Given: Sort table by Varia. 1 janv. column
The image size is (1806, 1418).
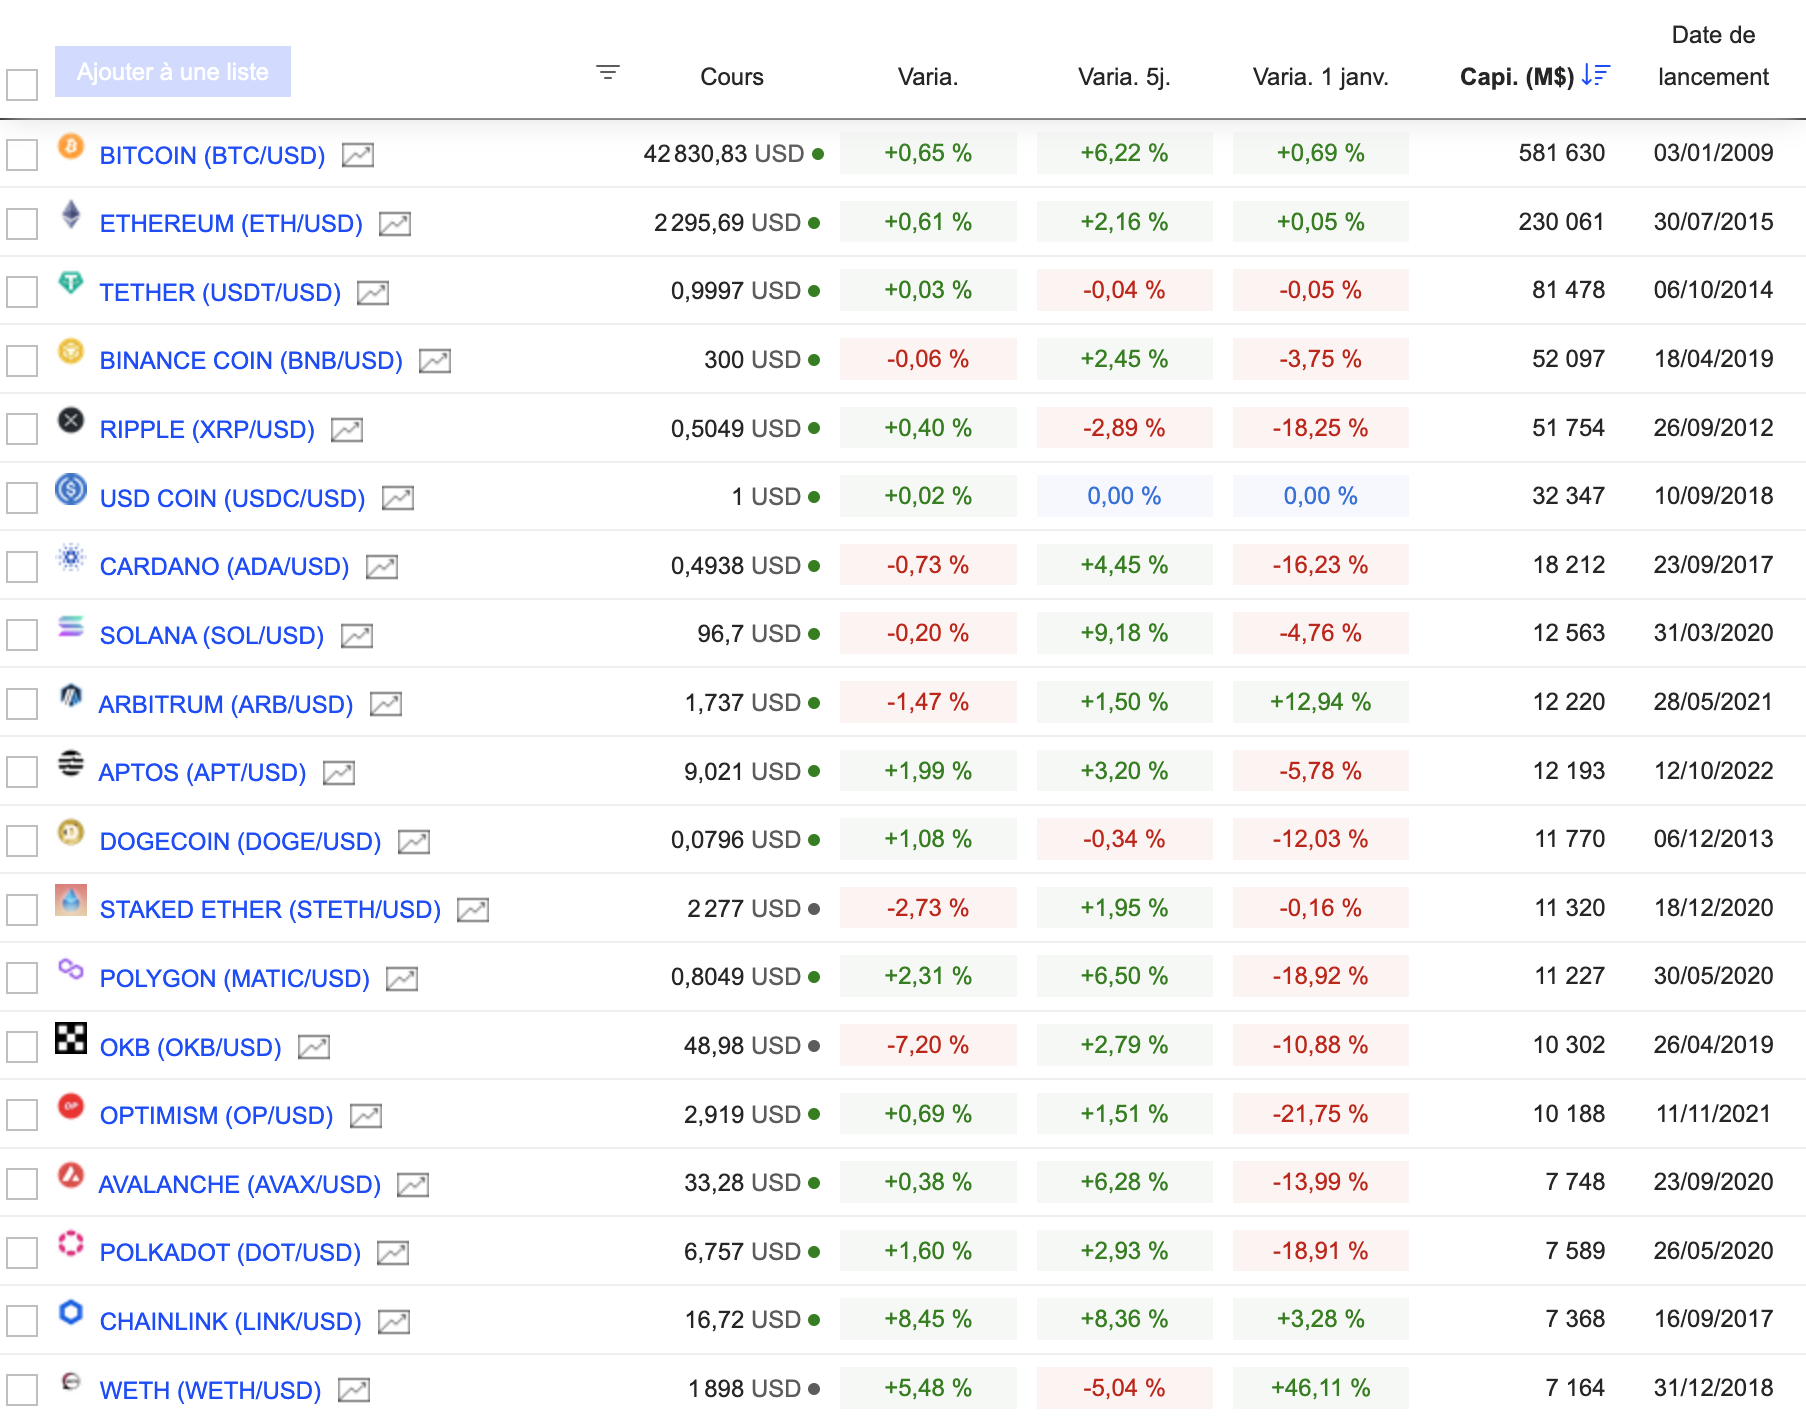Looking at the screenshot, I should pyautogui.click(x=1321, y=77).
